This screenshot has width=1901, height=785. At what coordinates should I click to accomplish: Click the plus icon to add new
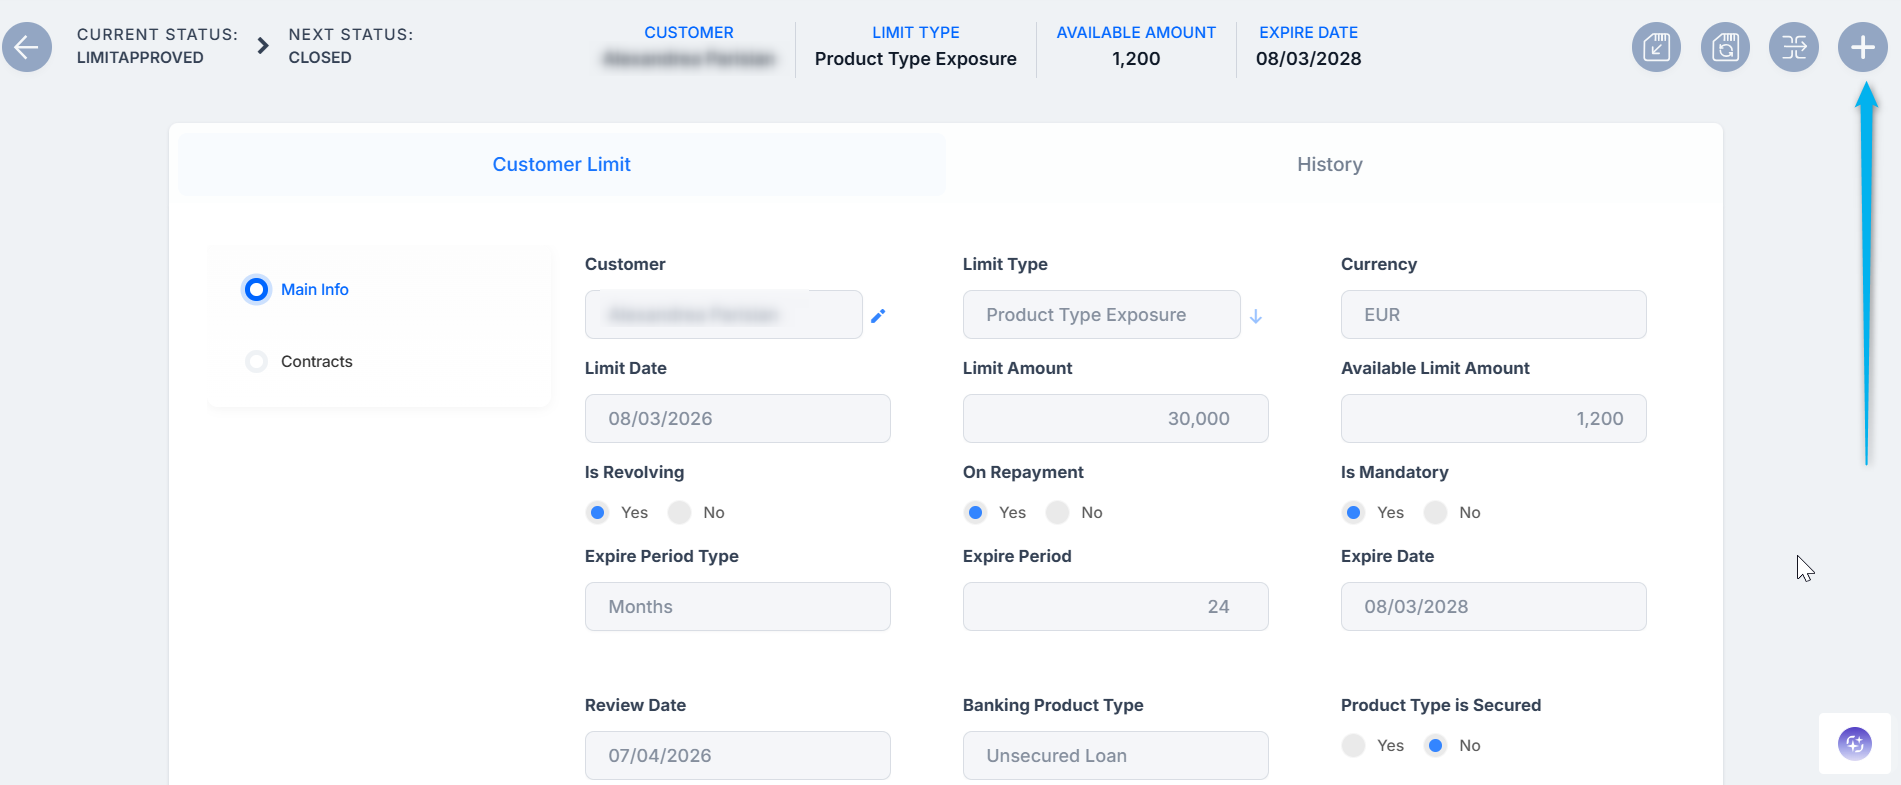(x=1862, y=47)
